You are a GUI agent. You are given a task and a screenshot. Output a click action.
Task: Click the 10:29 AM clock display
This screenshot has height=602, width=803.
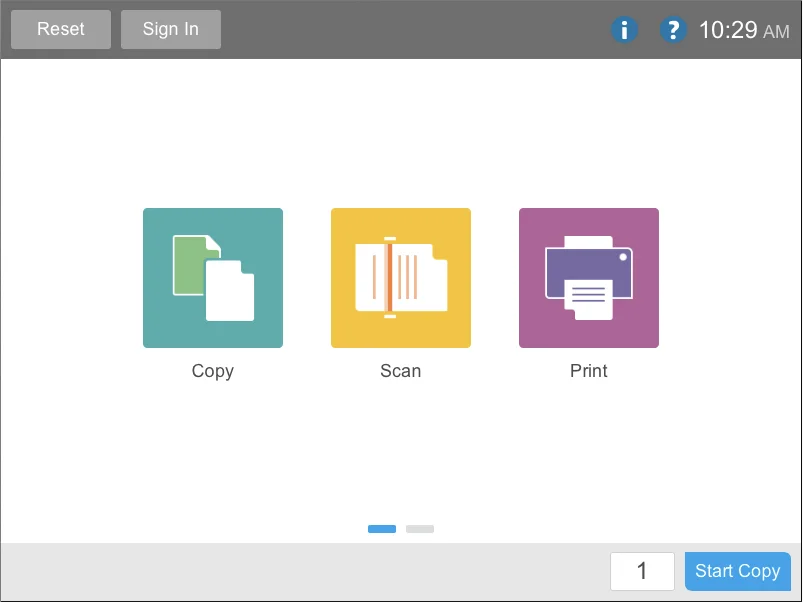[744, 30]
